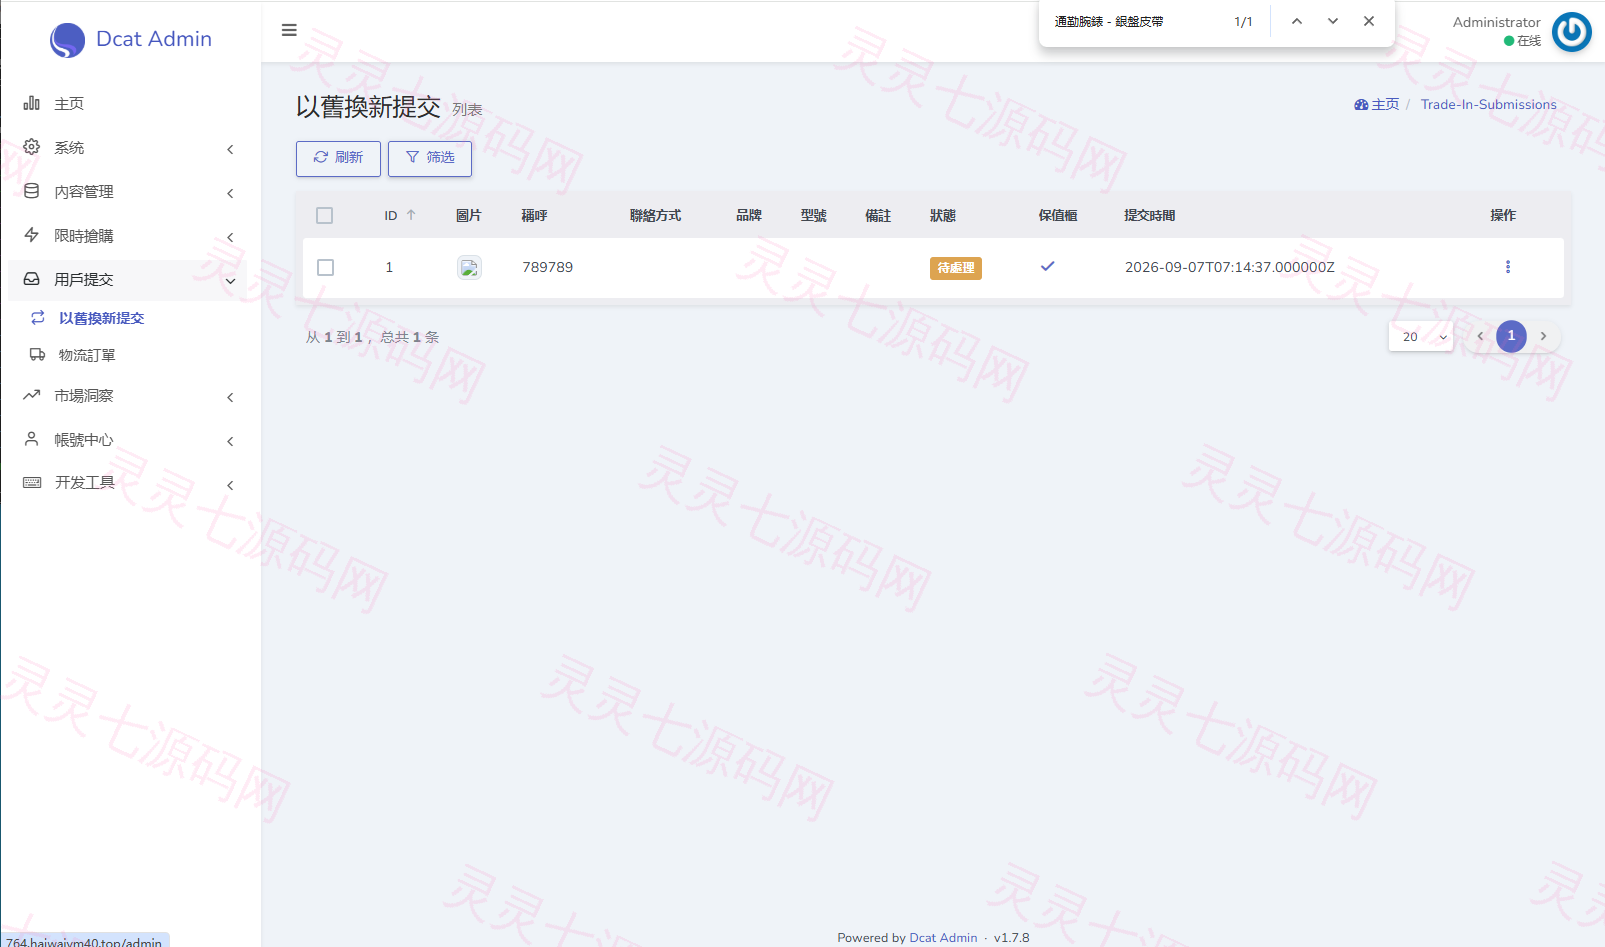Click the name cell 789789
Image resolution: width=1605 pixels, height=947 pixels.
pyautogui.click(x=548, y=267)
